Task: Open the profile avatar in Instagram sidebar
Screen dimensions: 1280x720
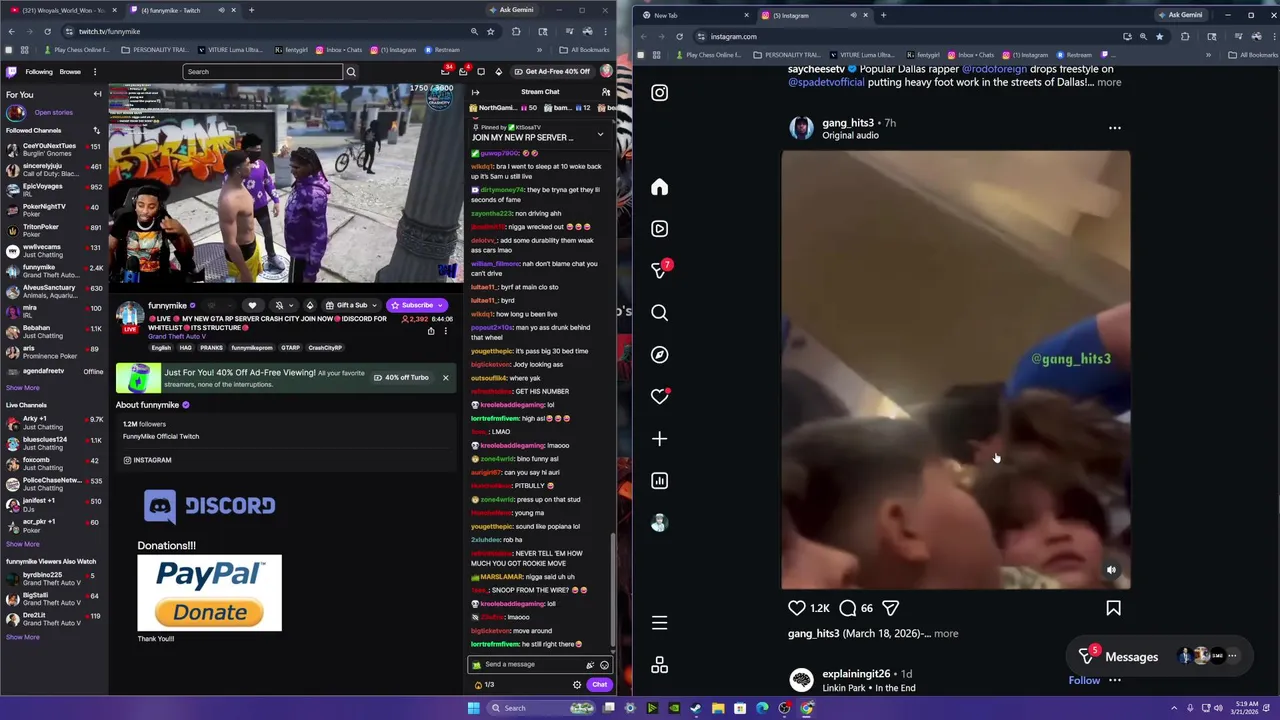Action: 659,523
